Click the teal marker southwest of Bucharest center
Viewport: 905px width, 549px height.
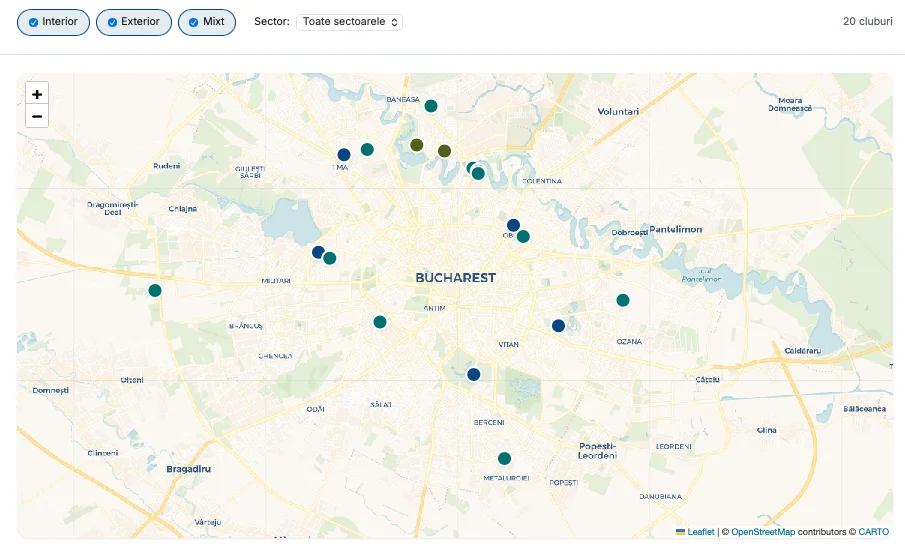(x=380, y=322)
